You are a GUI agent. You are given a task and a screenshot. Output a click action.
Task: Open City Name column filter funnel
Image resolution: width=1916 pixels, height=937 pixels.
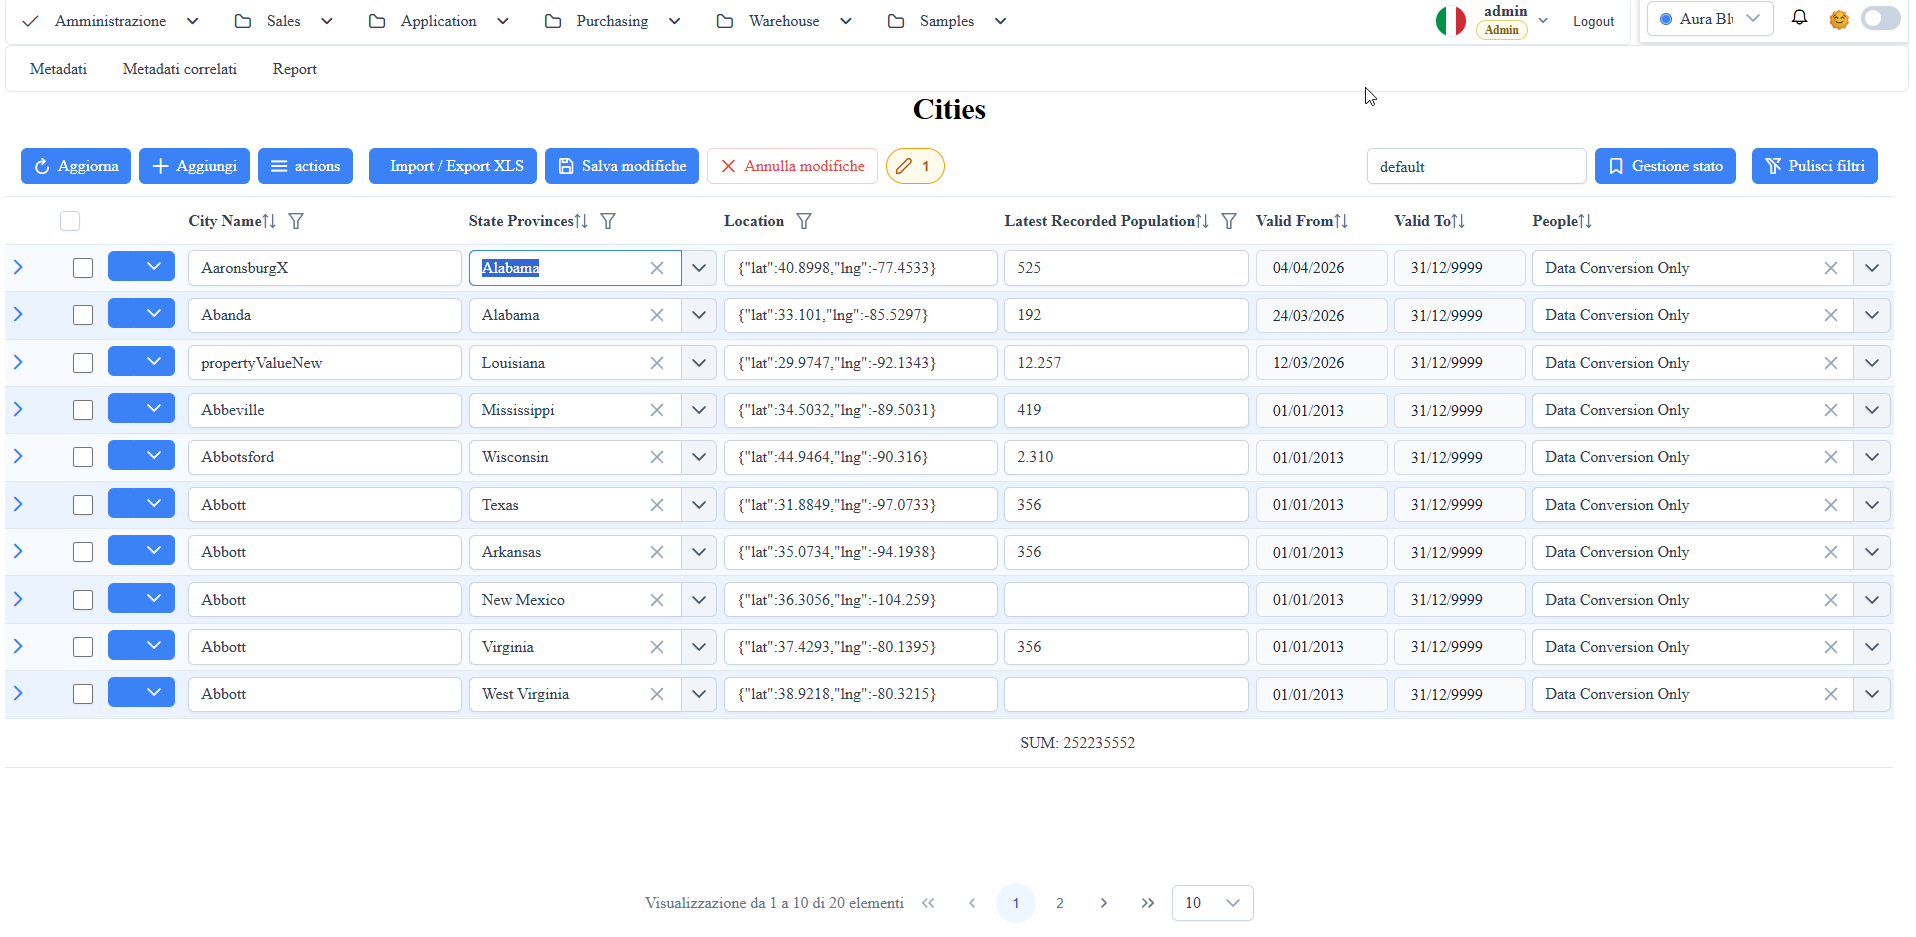tap(296, 221)
